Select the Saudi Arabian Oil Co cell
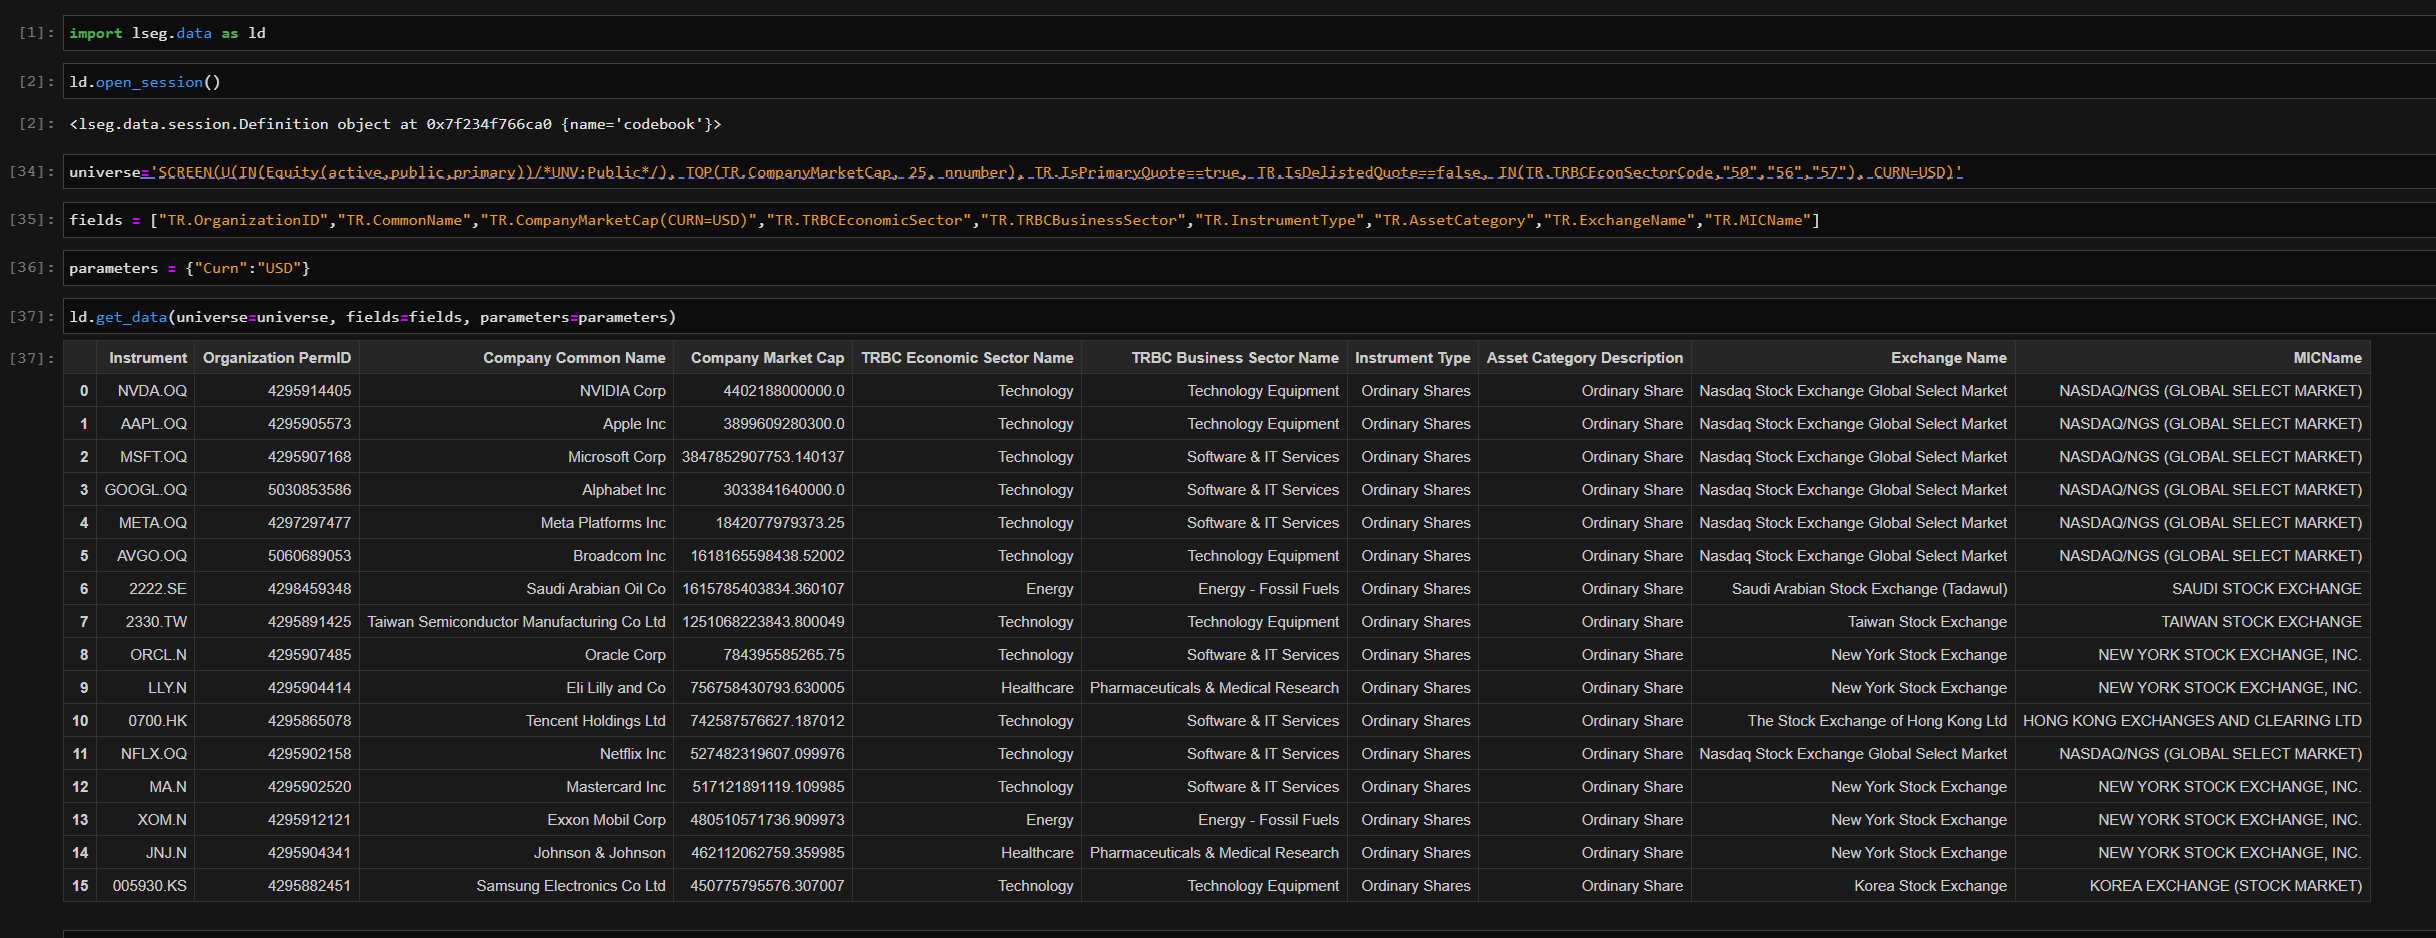 (595, 589)
